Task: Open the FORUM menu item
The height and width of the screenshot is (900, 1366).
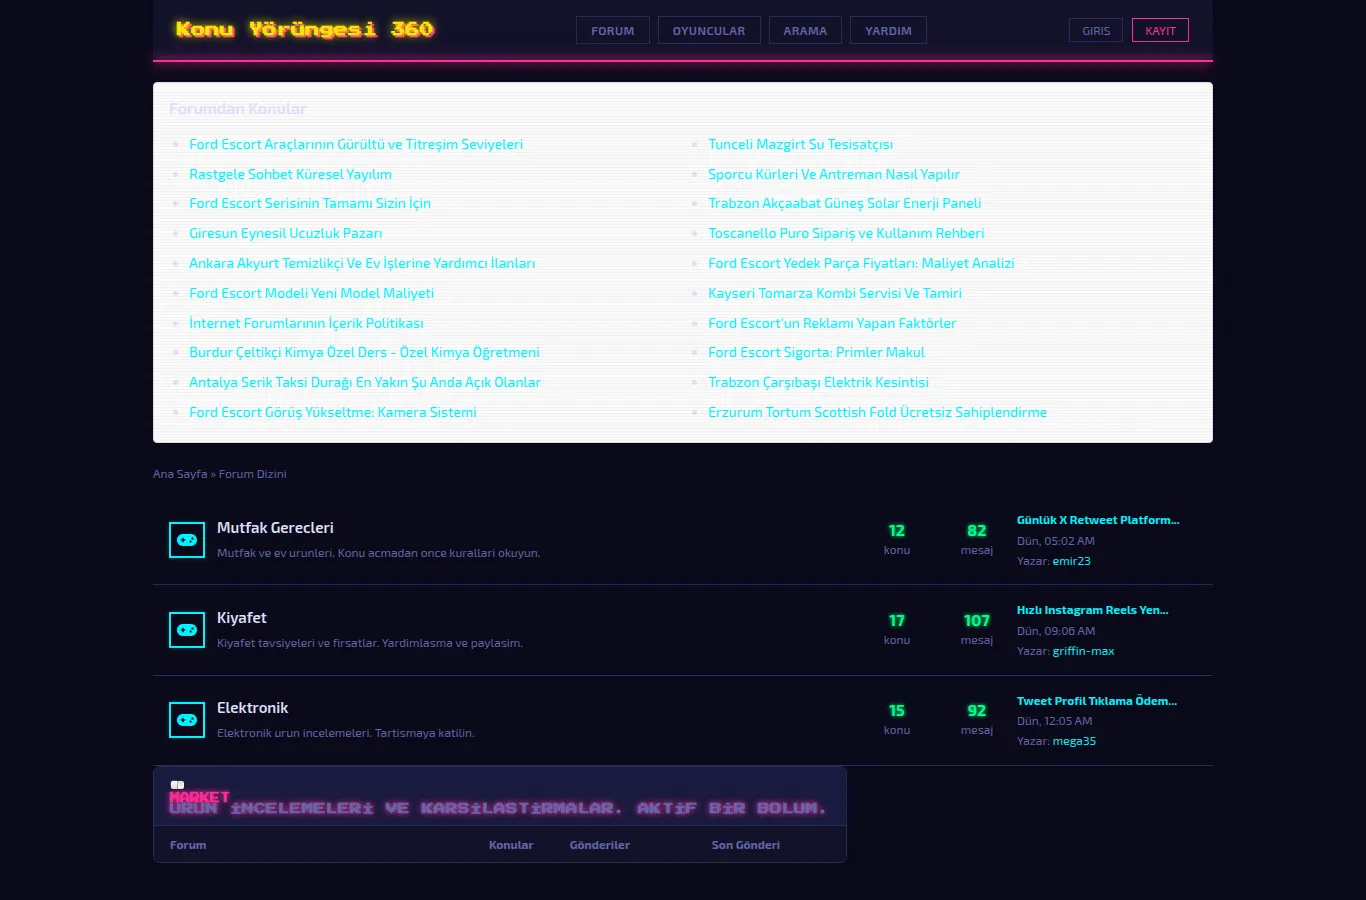Action: [x=613, y=31]
